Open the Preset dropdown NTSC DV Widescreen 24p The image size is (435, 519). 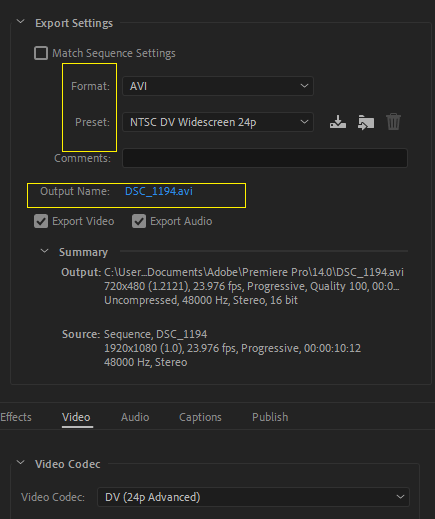pyautogui.click(x=218, y=122)
